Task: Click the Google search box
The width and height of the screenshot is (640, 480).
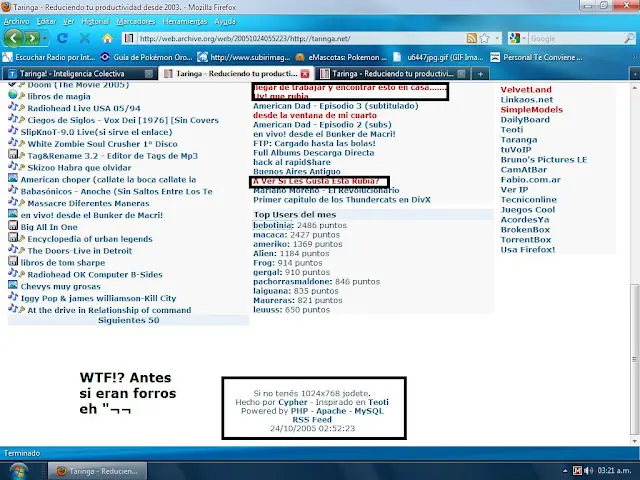Action: click(x=576, y=38)
